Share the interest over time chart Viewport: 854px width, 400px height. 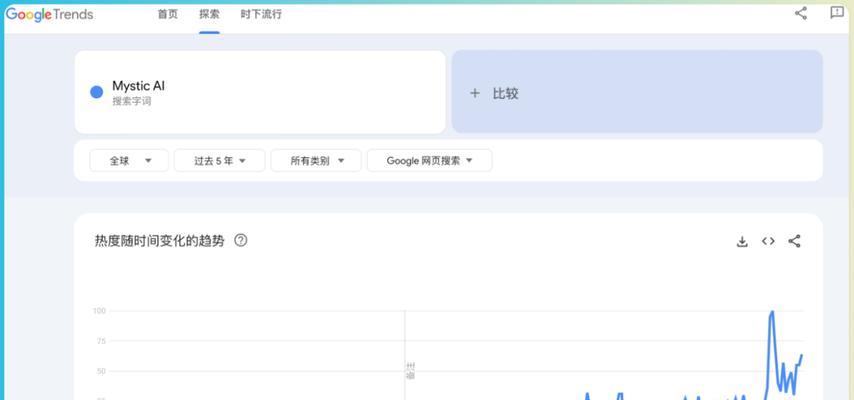click(x=794, y=241)
